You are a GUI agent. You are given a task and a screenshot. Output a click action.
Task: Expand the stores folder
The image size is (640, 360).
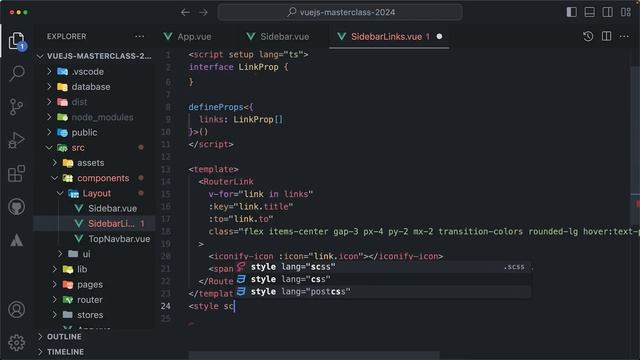tap(95, 315)
